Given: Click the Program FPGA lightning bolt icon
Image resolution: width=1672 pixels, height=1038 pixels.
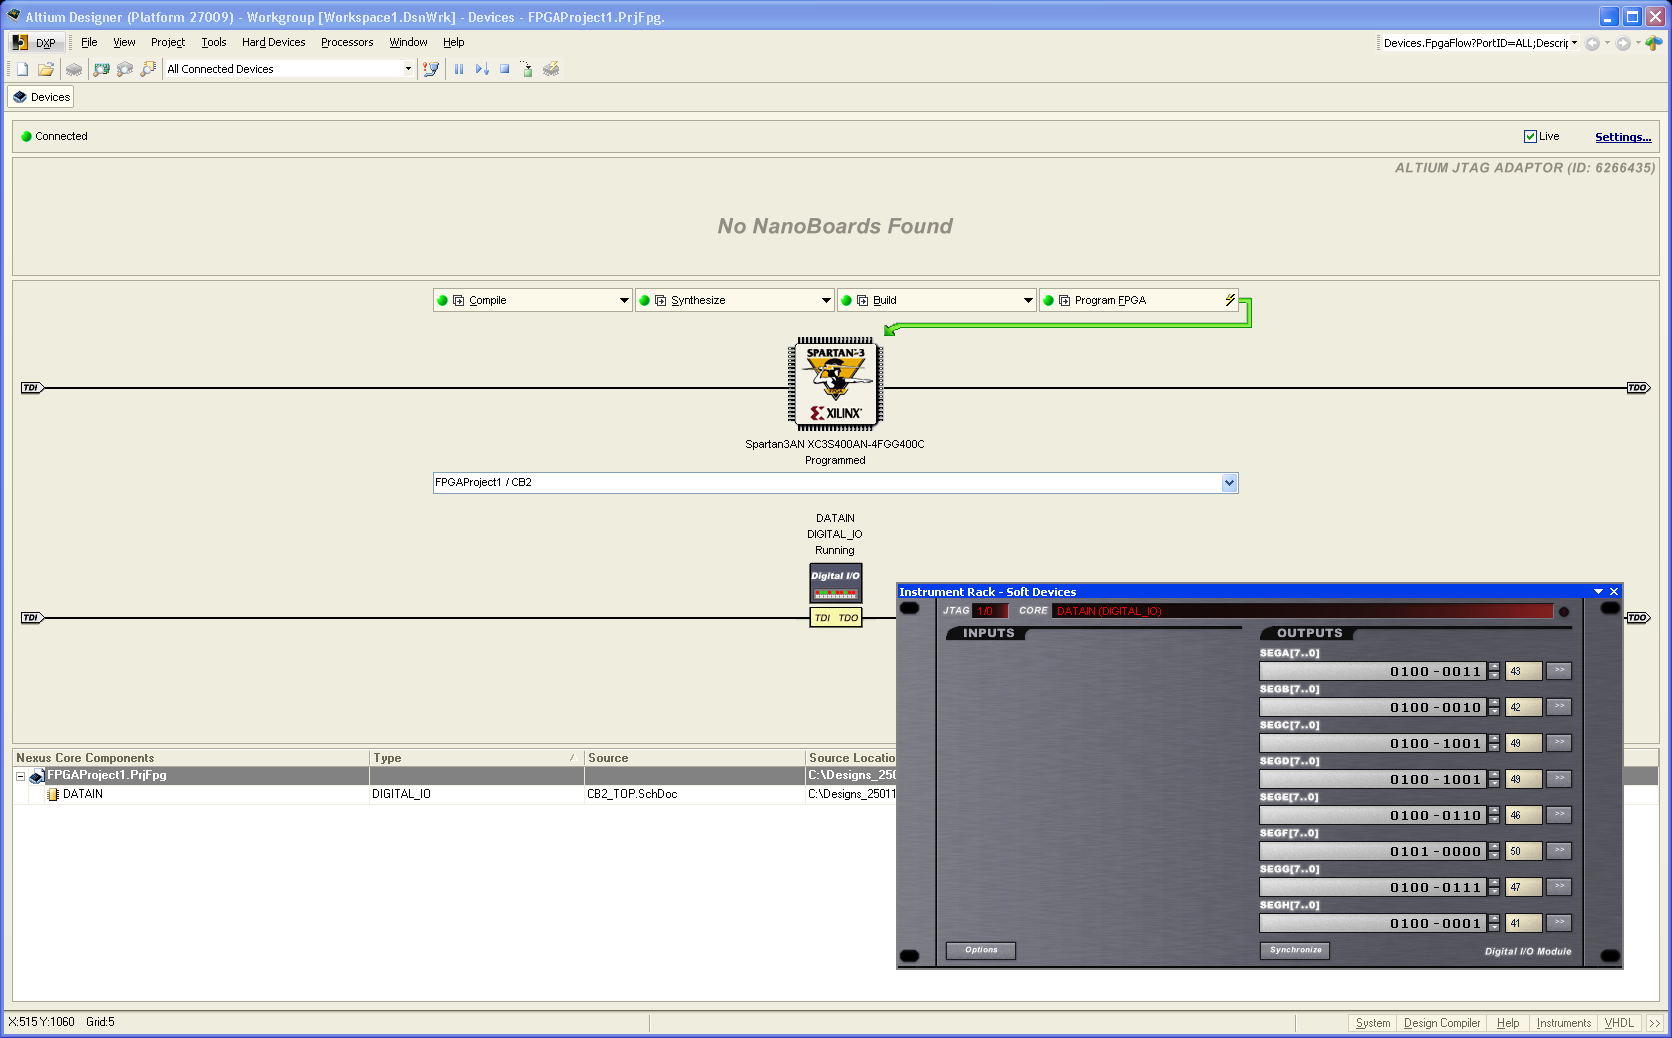Looking at the screenshot, I should click(x=1230, y=300).
